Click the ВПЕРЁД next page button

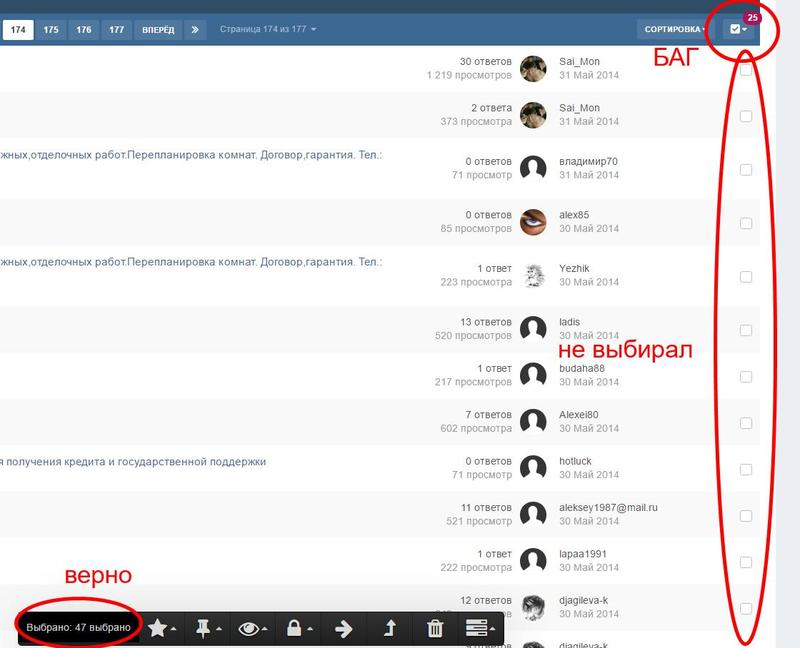click(158, 30)
